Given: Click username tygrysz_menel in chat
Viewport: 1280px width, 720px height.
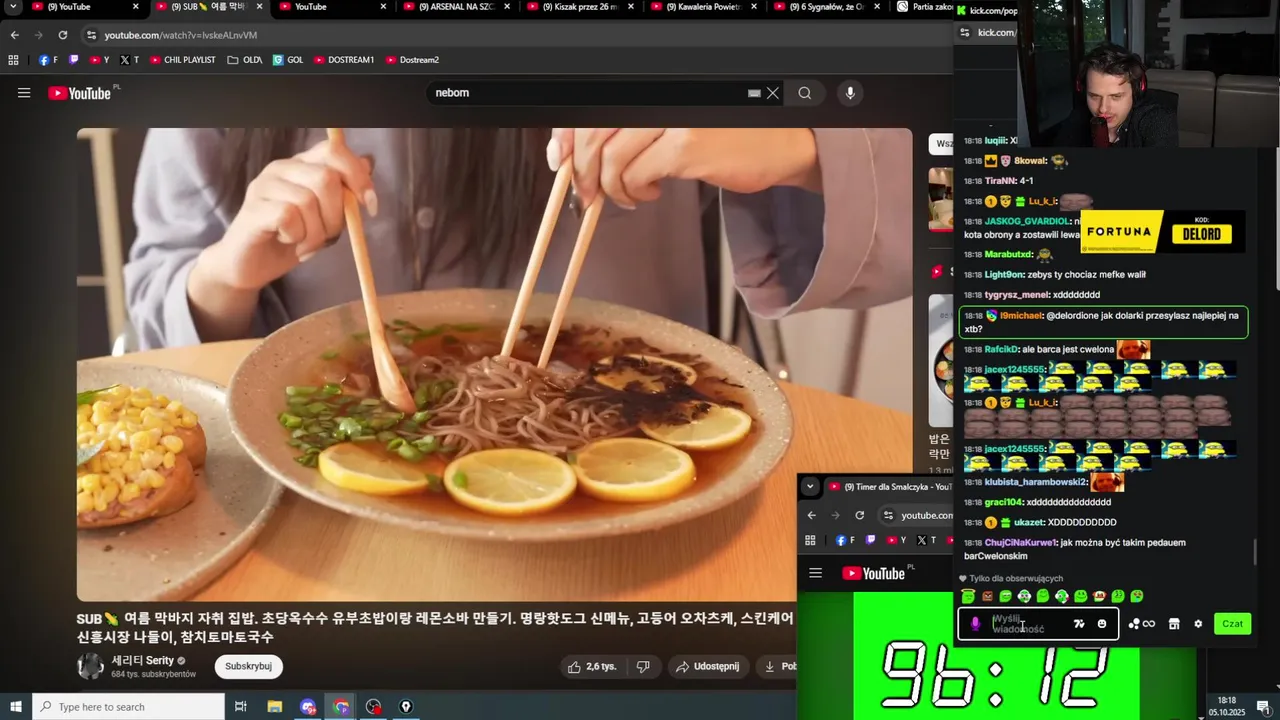Looking at the screenshot, I should coord(1017,295).
